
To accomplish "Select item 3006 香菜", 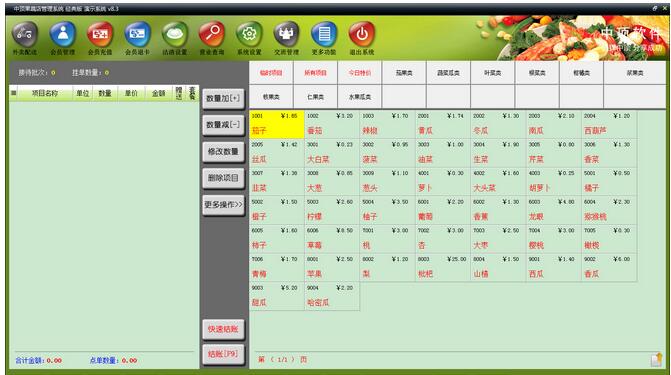I will 609,153.
